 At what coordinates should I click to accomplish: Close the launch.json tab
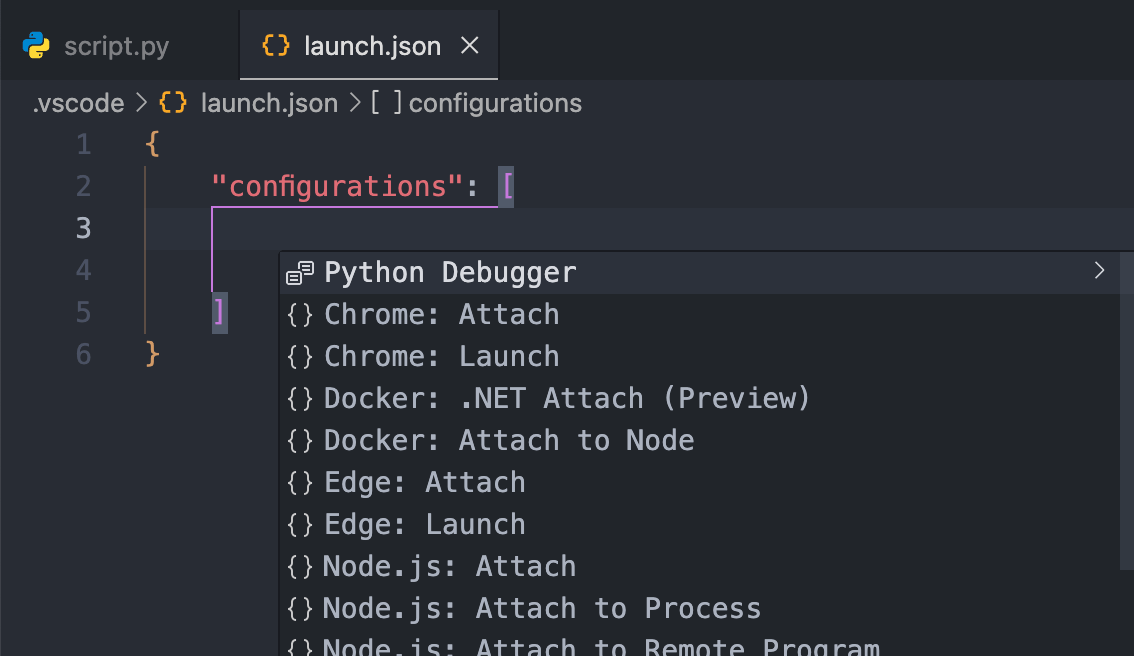pyautogui.click(x=469, y=46)
